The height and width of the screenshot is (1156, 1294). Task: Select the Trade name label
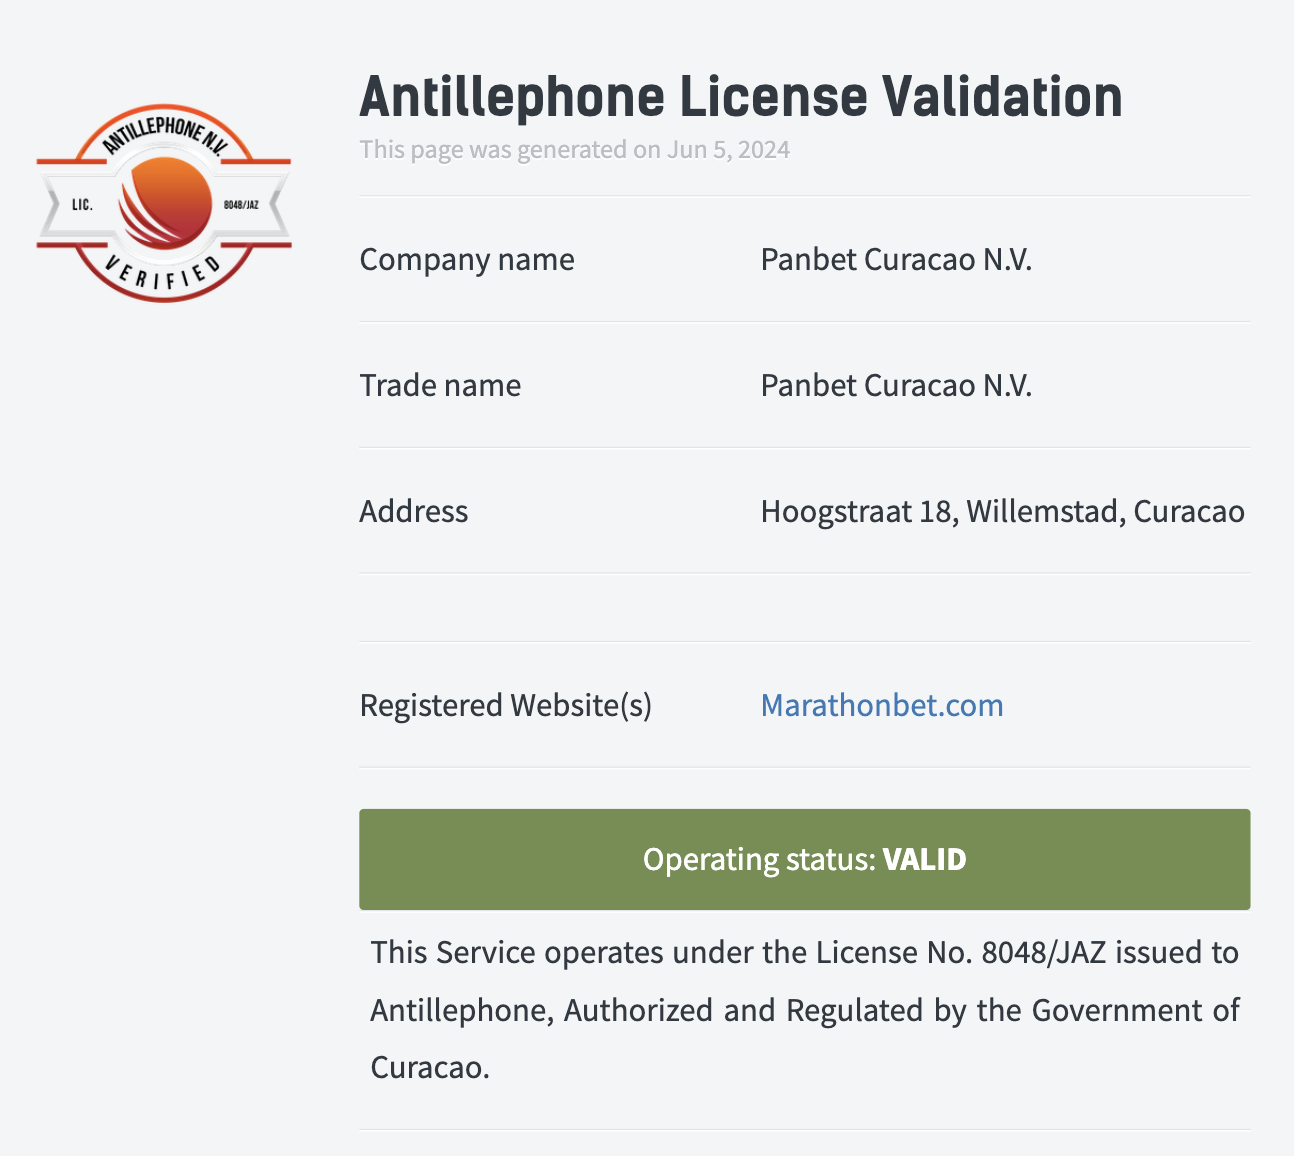point(440,385)
